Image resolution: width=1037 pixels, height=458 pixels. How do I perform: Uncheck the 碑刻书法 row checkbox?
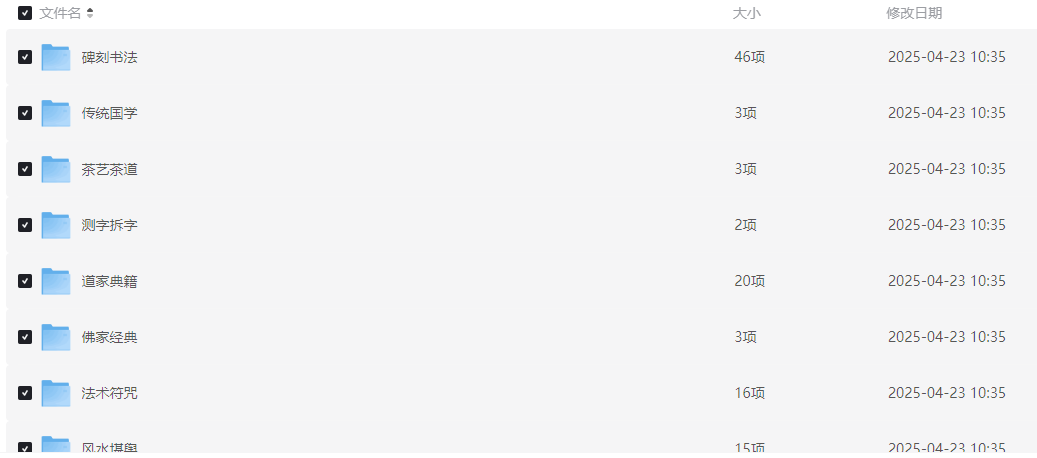click(x=25, y=58)
